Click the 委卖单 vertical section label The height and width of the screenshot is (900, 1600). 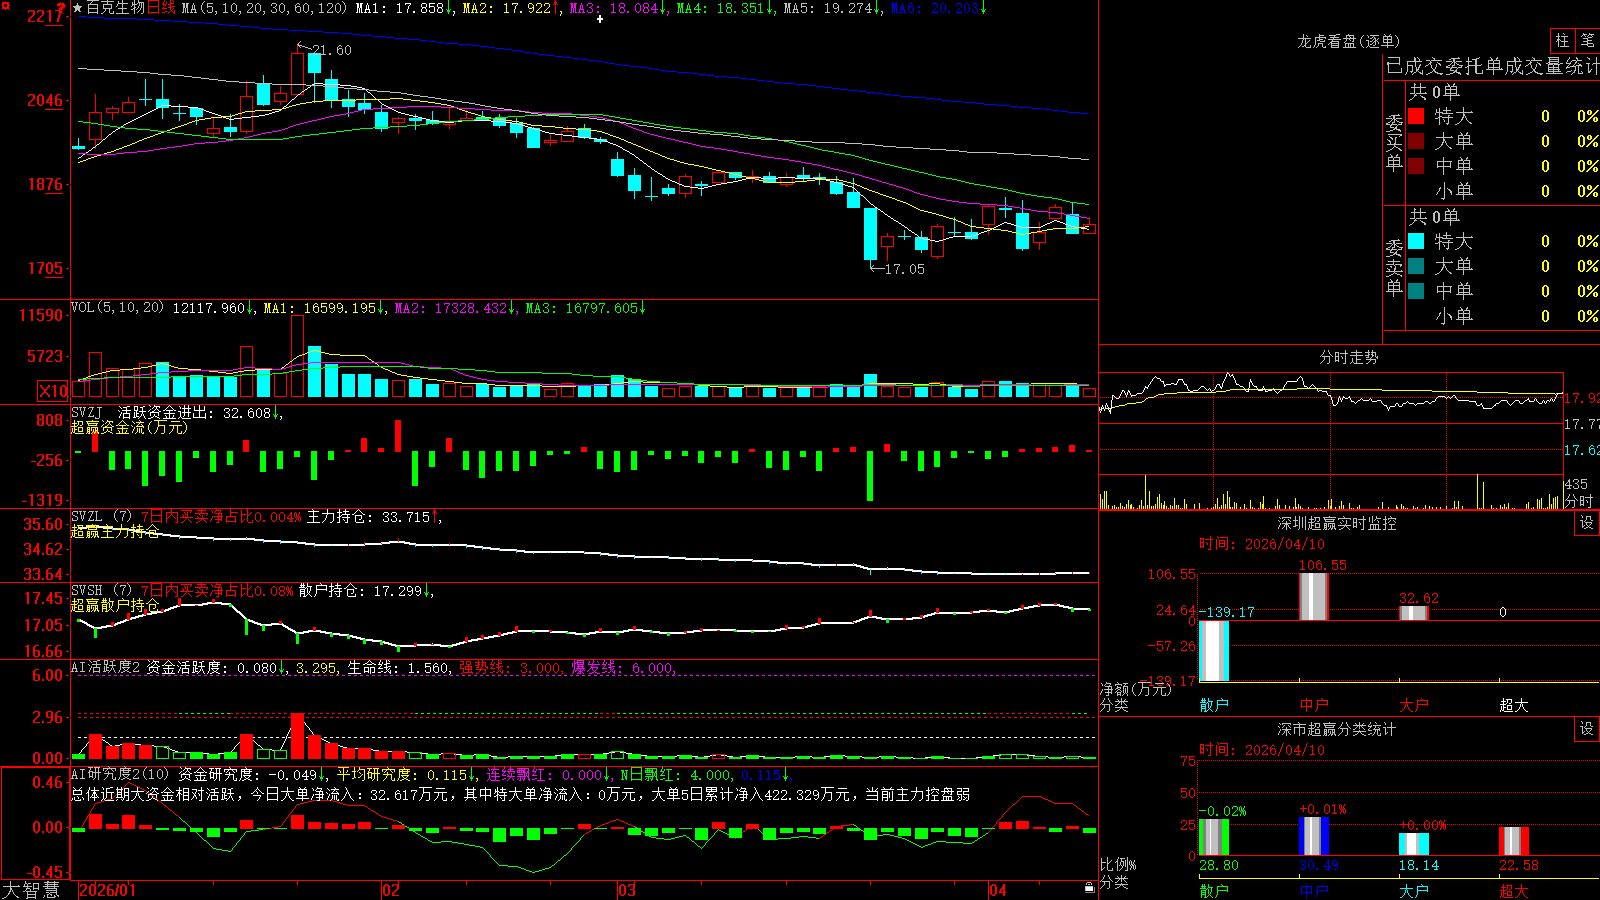click(1394, 267)
